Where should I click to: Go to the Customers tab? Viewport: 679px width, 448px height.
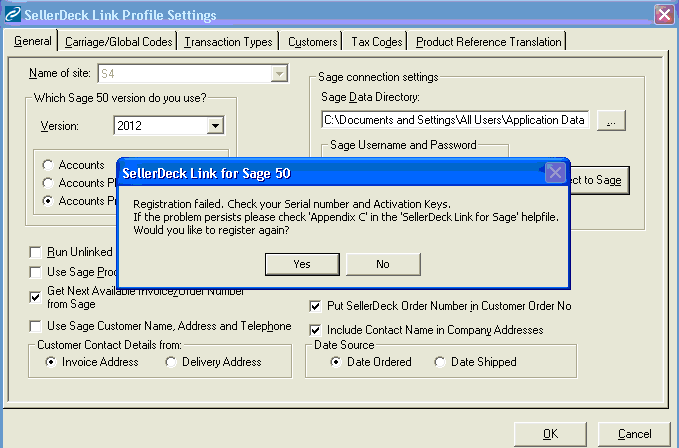(x=312, y=42)
